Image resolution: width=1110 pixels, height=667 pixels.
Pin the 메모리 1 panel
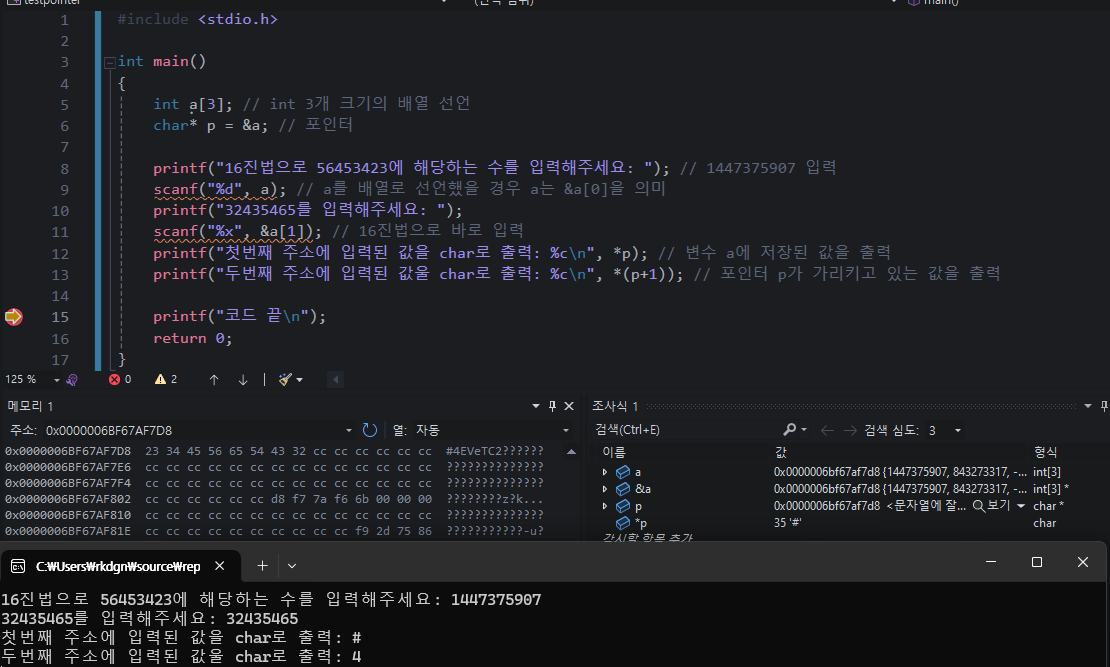pyautogui.click(x=553, y=406)
